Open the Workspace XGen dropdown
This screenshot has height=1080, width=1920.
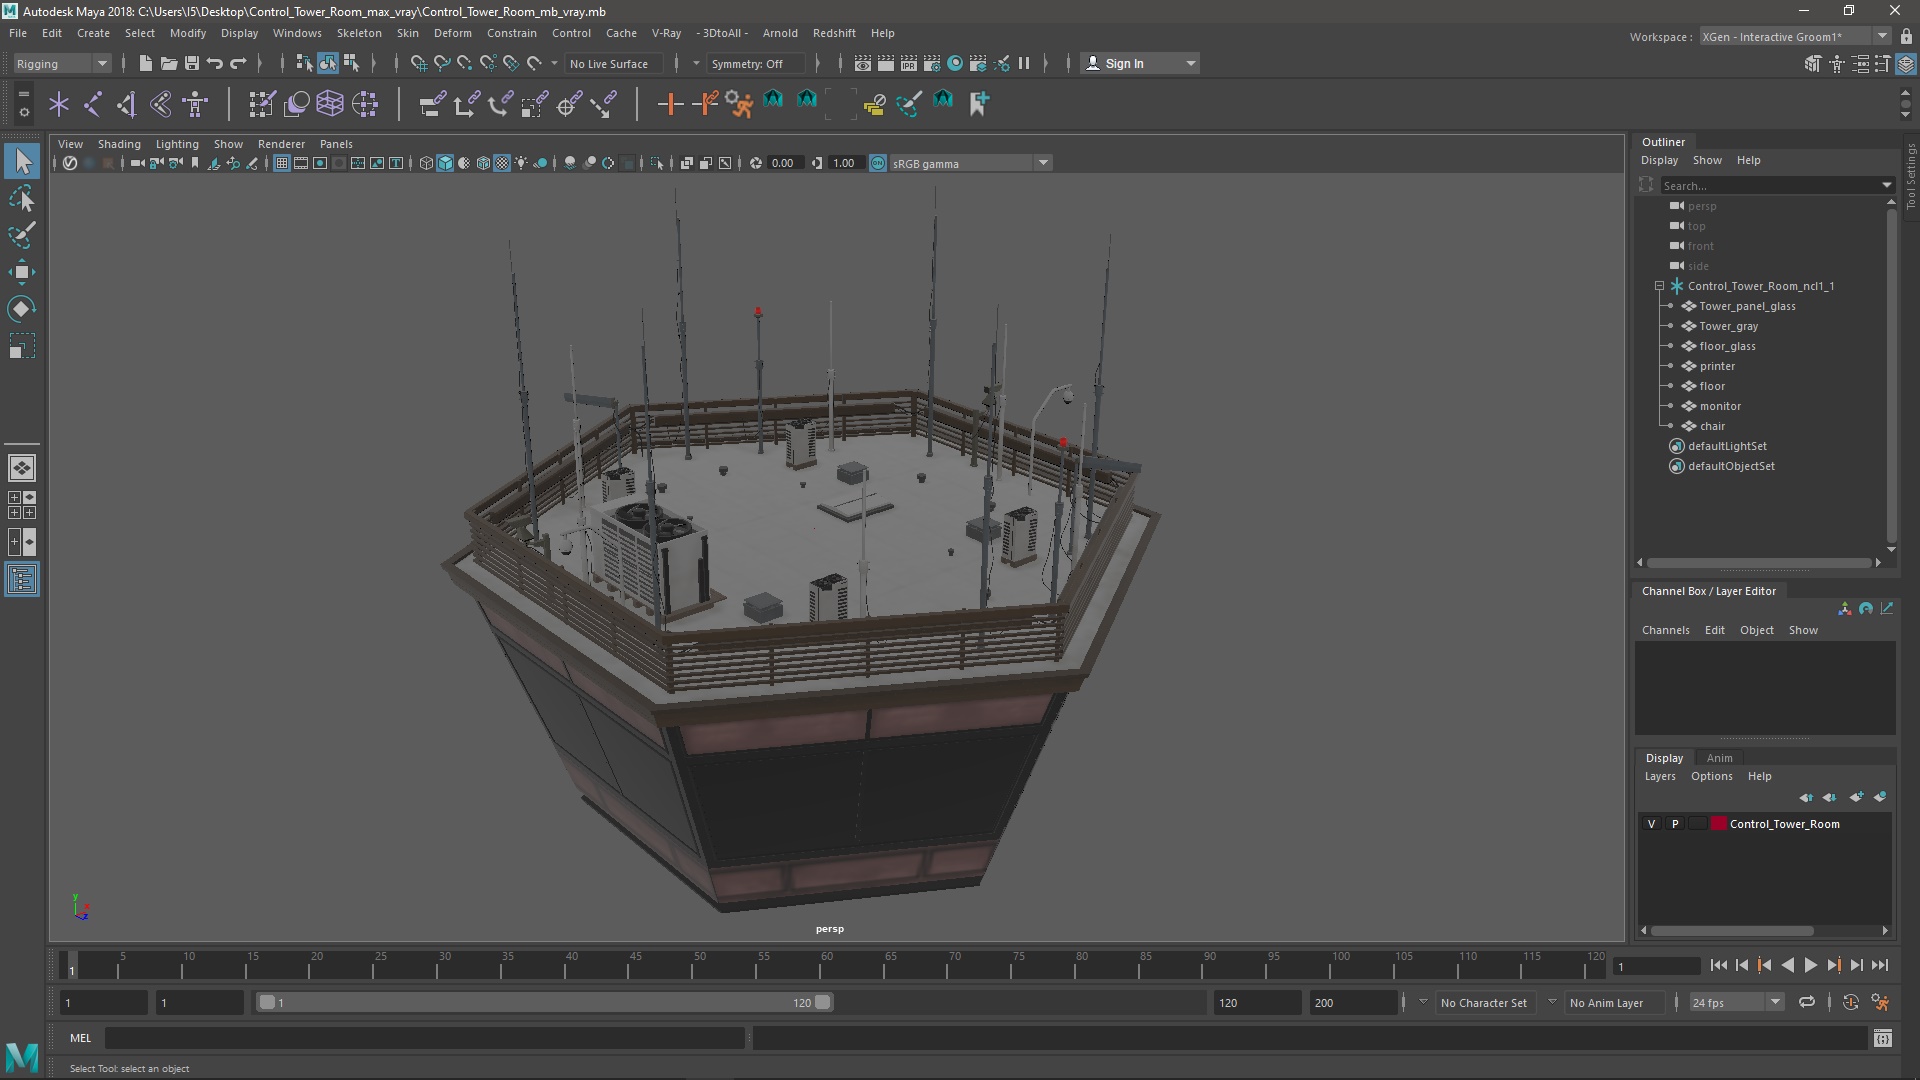pos(1795,36)
